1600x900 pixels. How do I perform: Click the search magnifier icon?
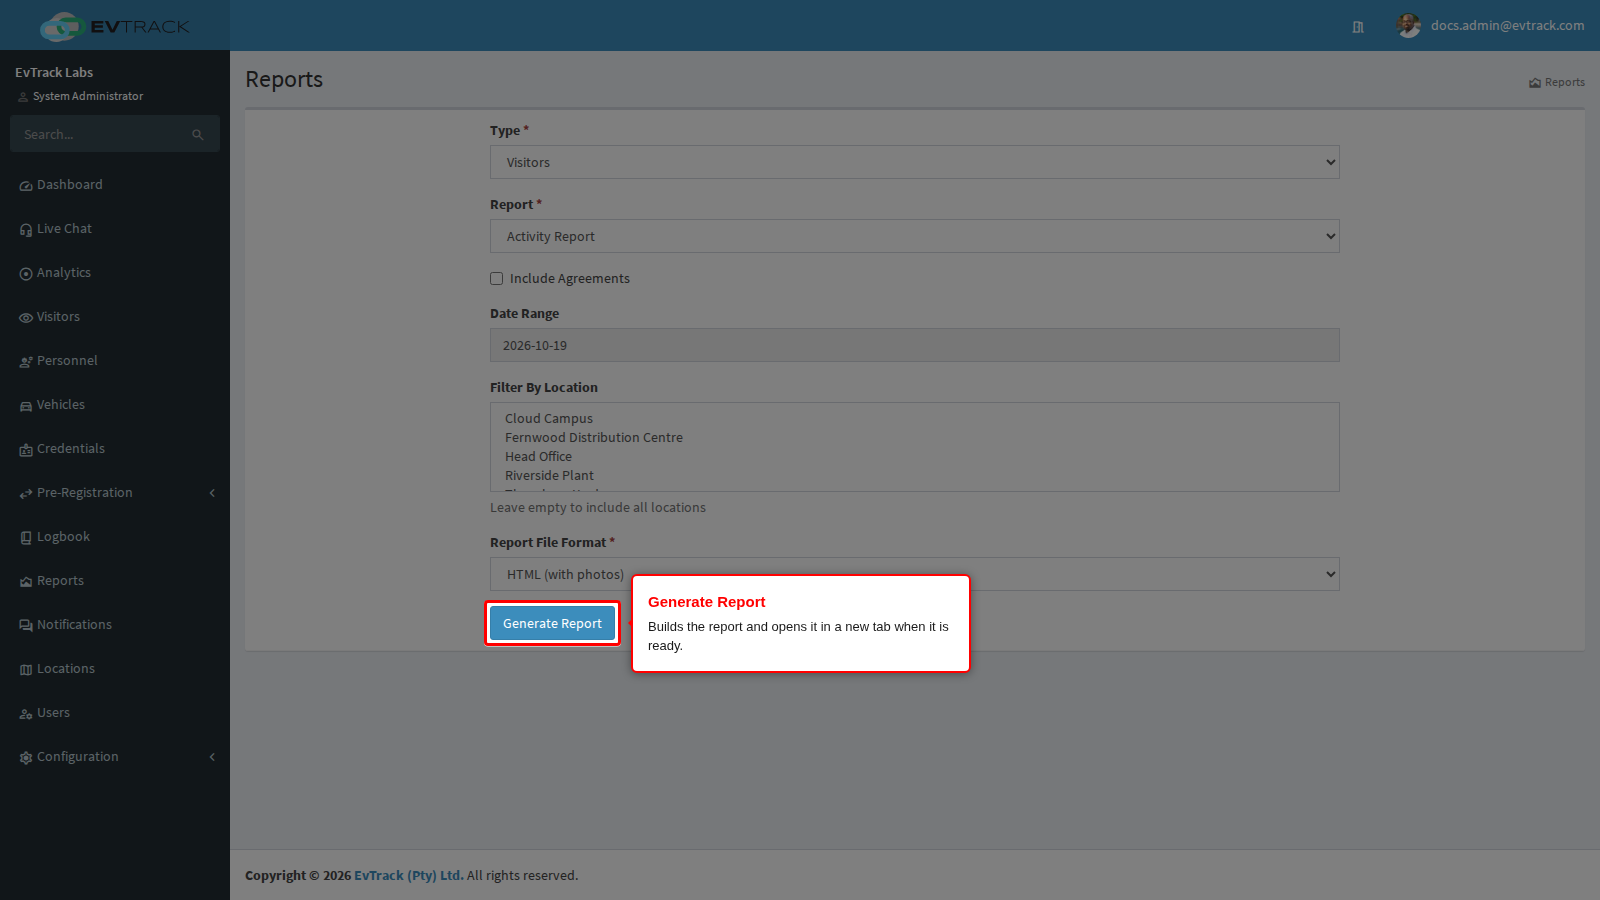click(198, 135)
